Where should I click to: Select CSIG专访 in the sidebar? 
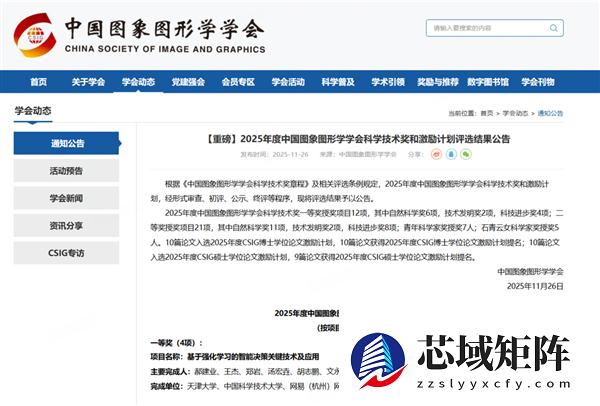pyautogui.click(x=66, y=253)
